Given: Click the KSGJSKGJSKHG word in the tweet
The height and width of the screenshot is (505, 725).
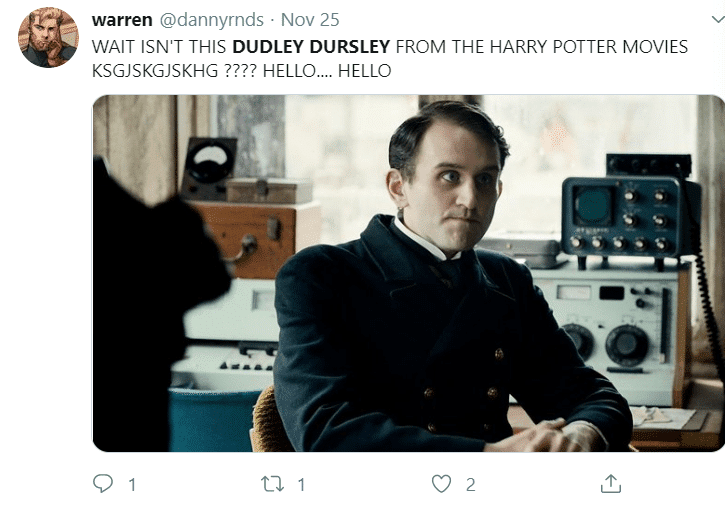Looking at the screenshot, I should (x=155, y=71).
